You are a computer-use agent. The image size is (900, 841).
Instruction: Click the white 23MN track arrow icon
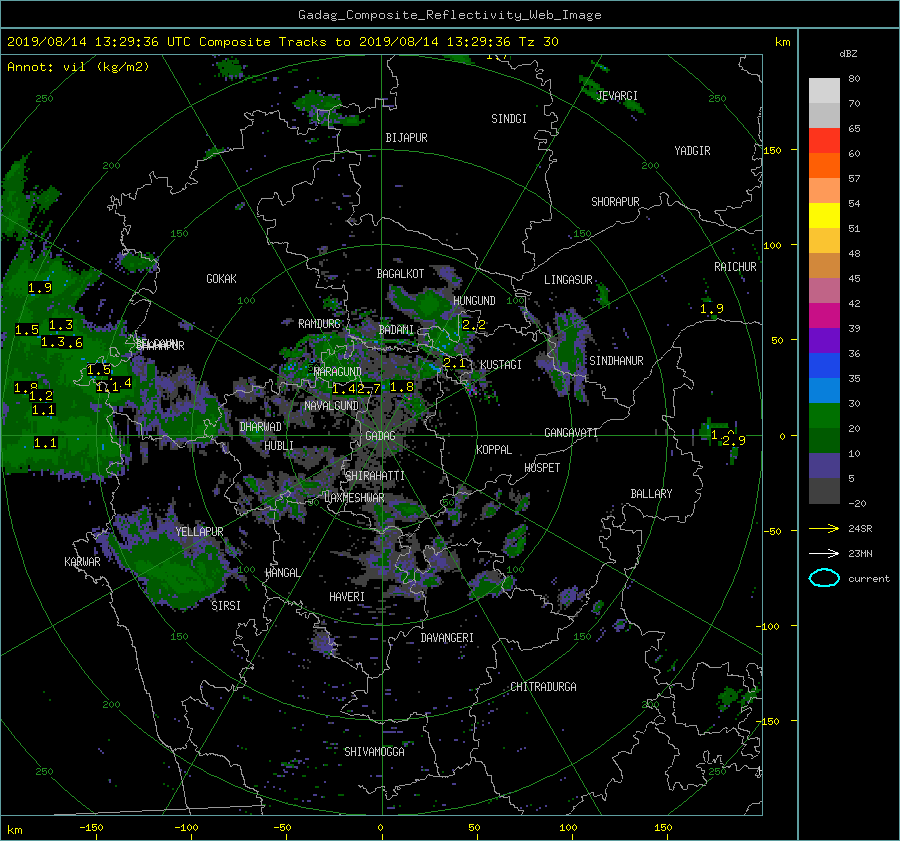(824, 553)
